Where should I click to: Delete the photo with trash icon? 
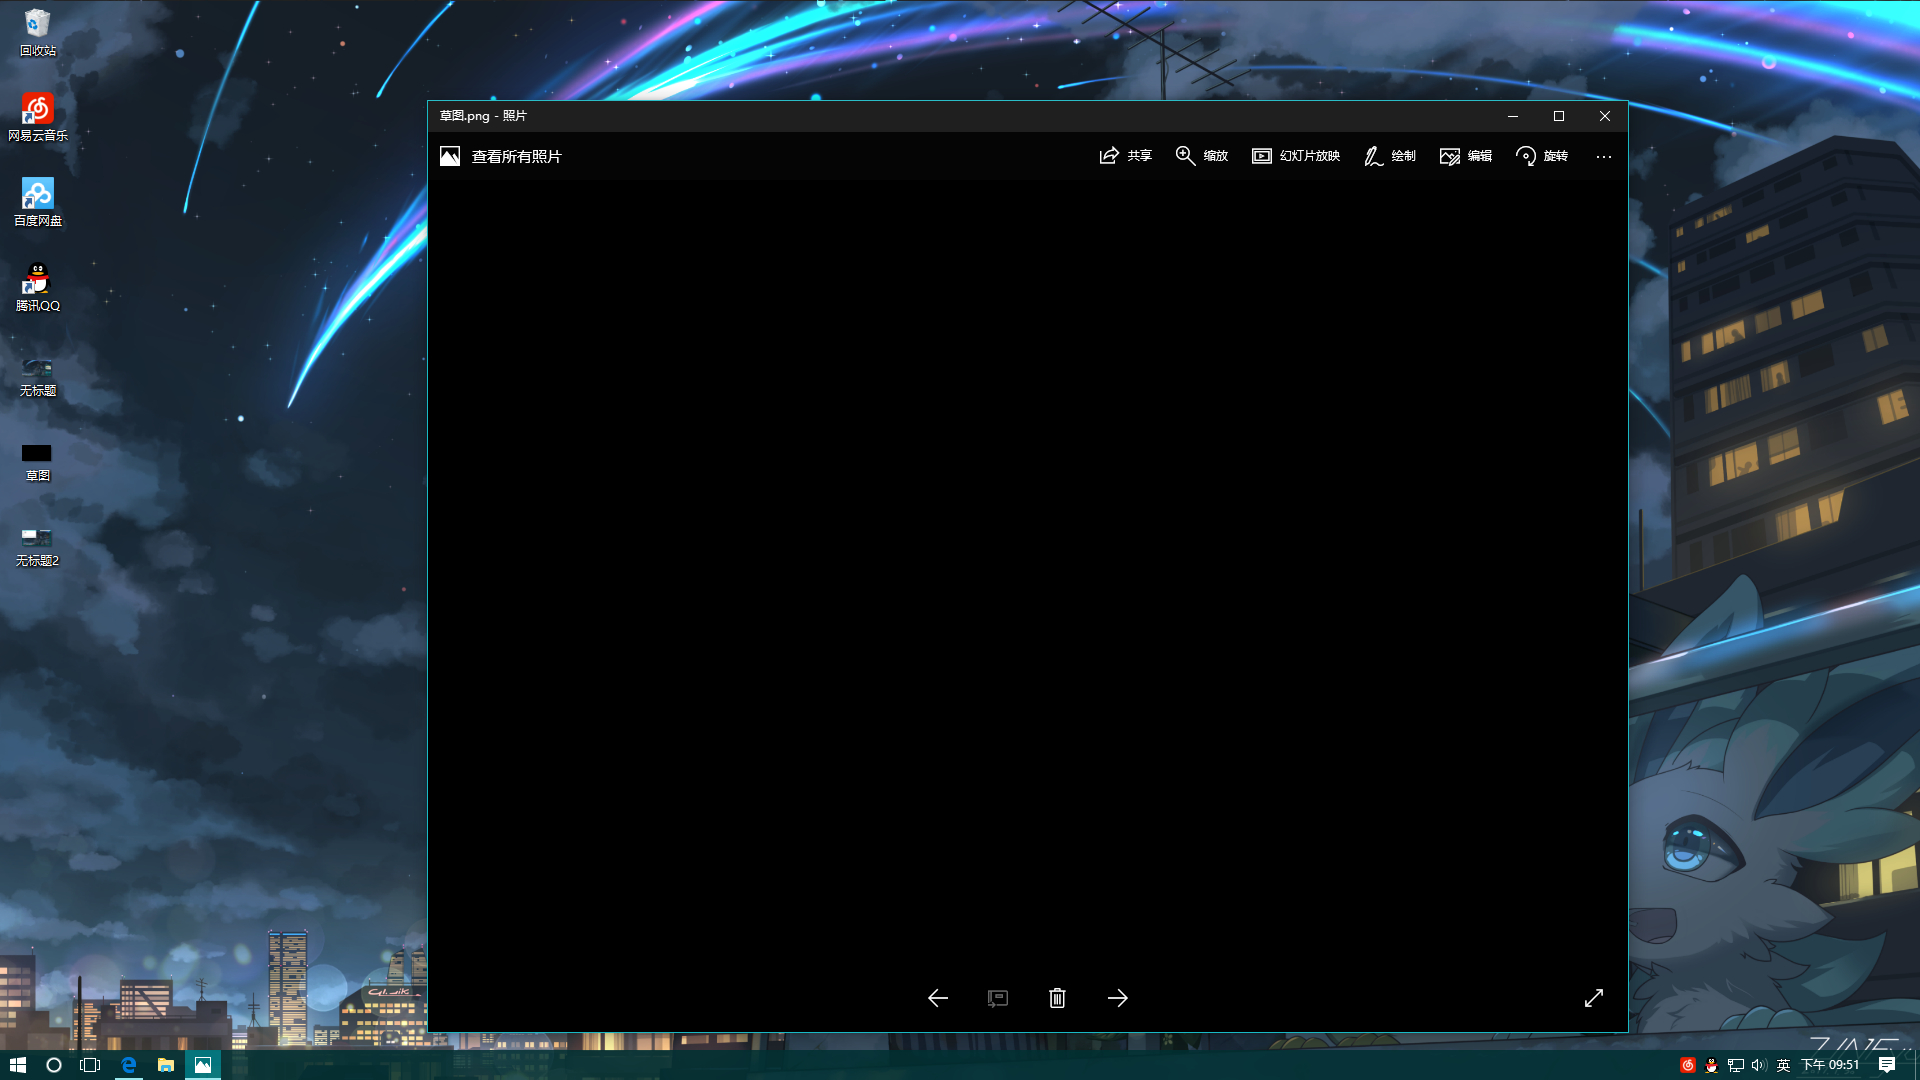[1057, 998]
